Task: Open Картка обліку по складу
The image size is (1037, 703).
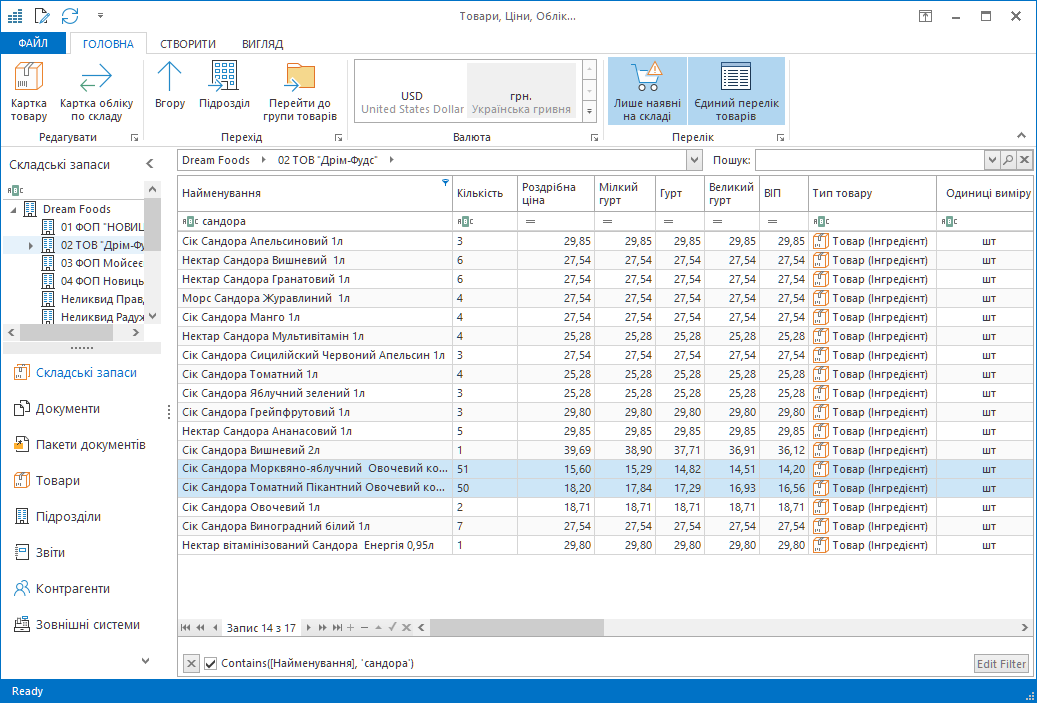Action: 96,90
